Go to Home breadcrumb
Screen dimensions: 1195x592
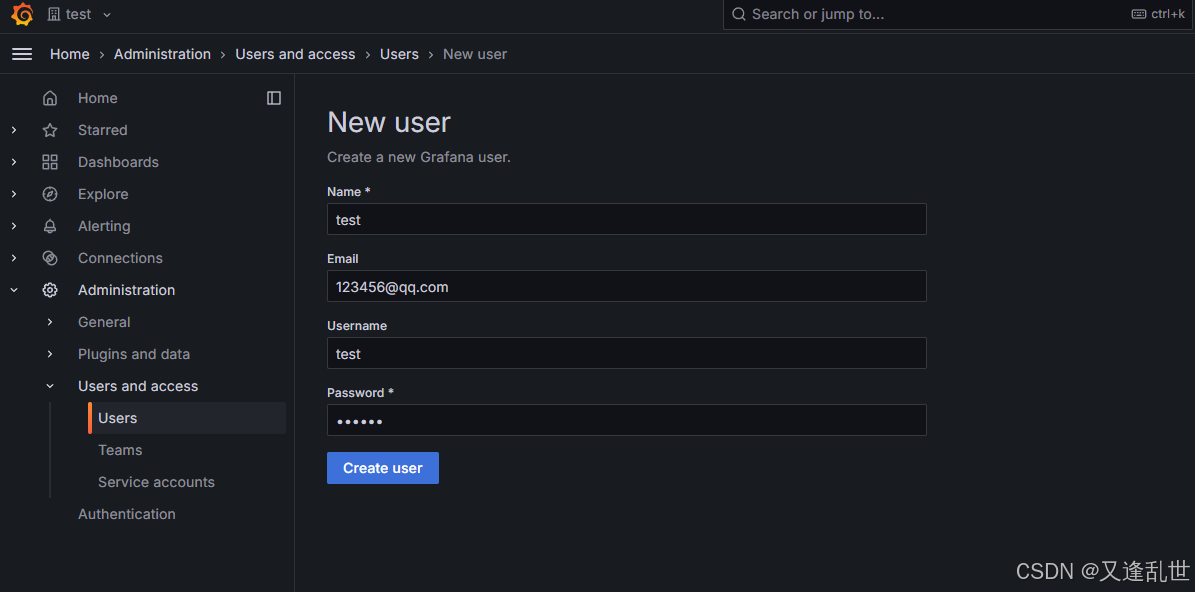[69, 54]
